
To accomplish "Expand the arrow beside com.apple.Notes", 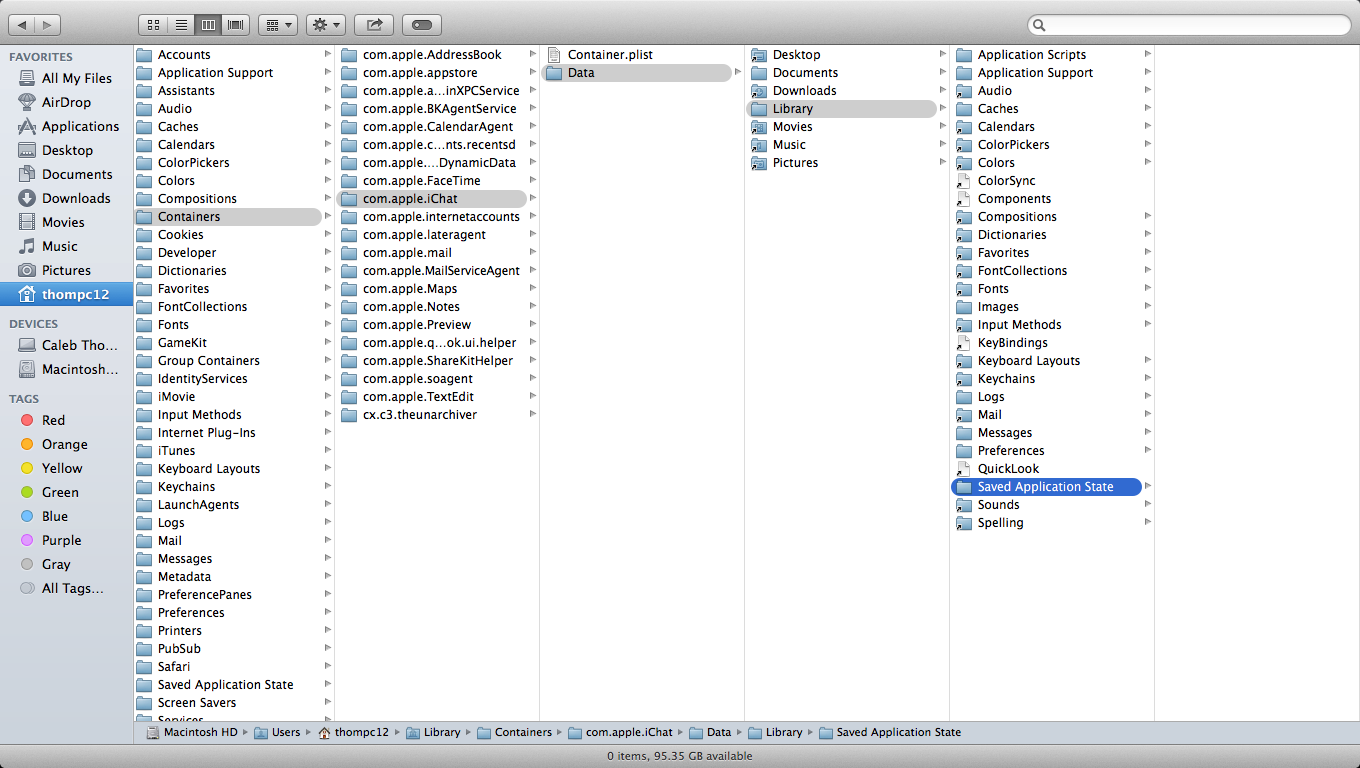I will (x=532, y=307).
